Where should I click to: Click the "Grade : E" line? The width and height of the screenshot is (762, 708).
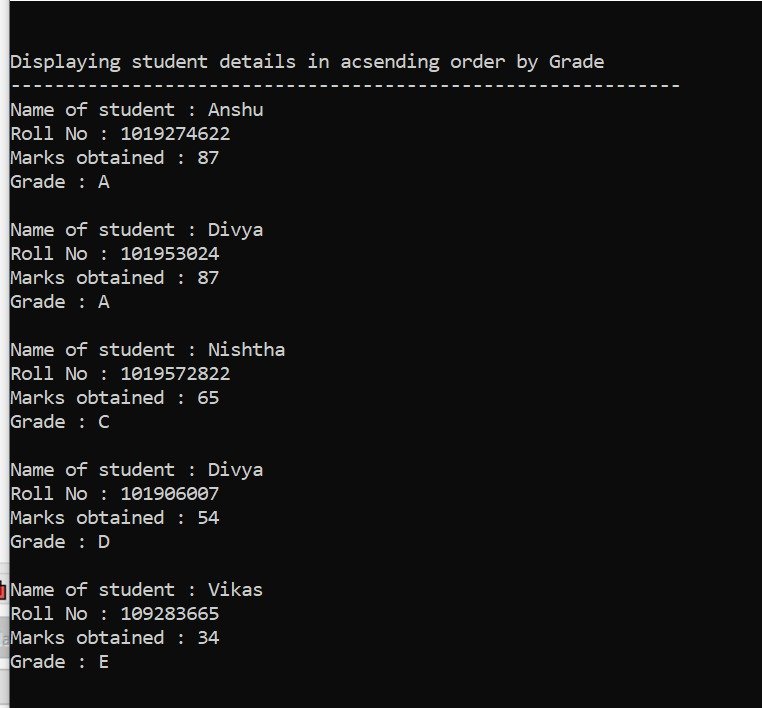[x=59, y=662]
